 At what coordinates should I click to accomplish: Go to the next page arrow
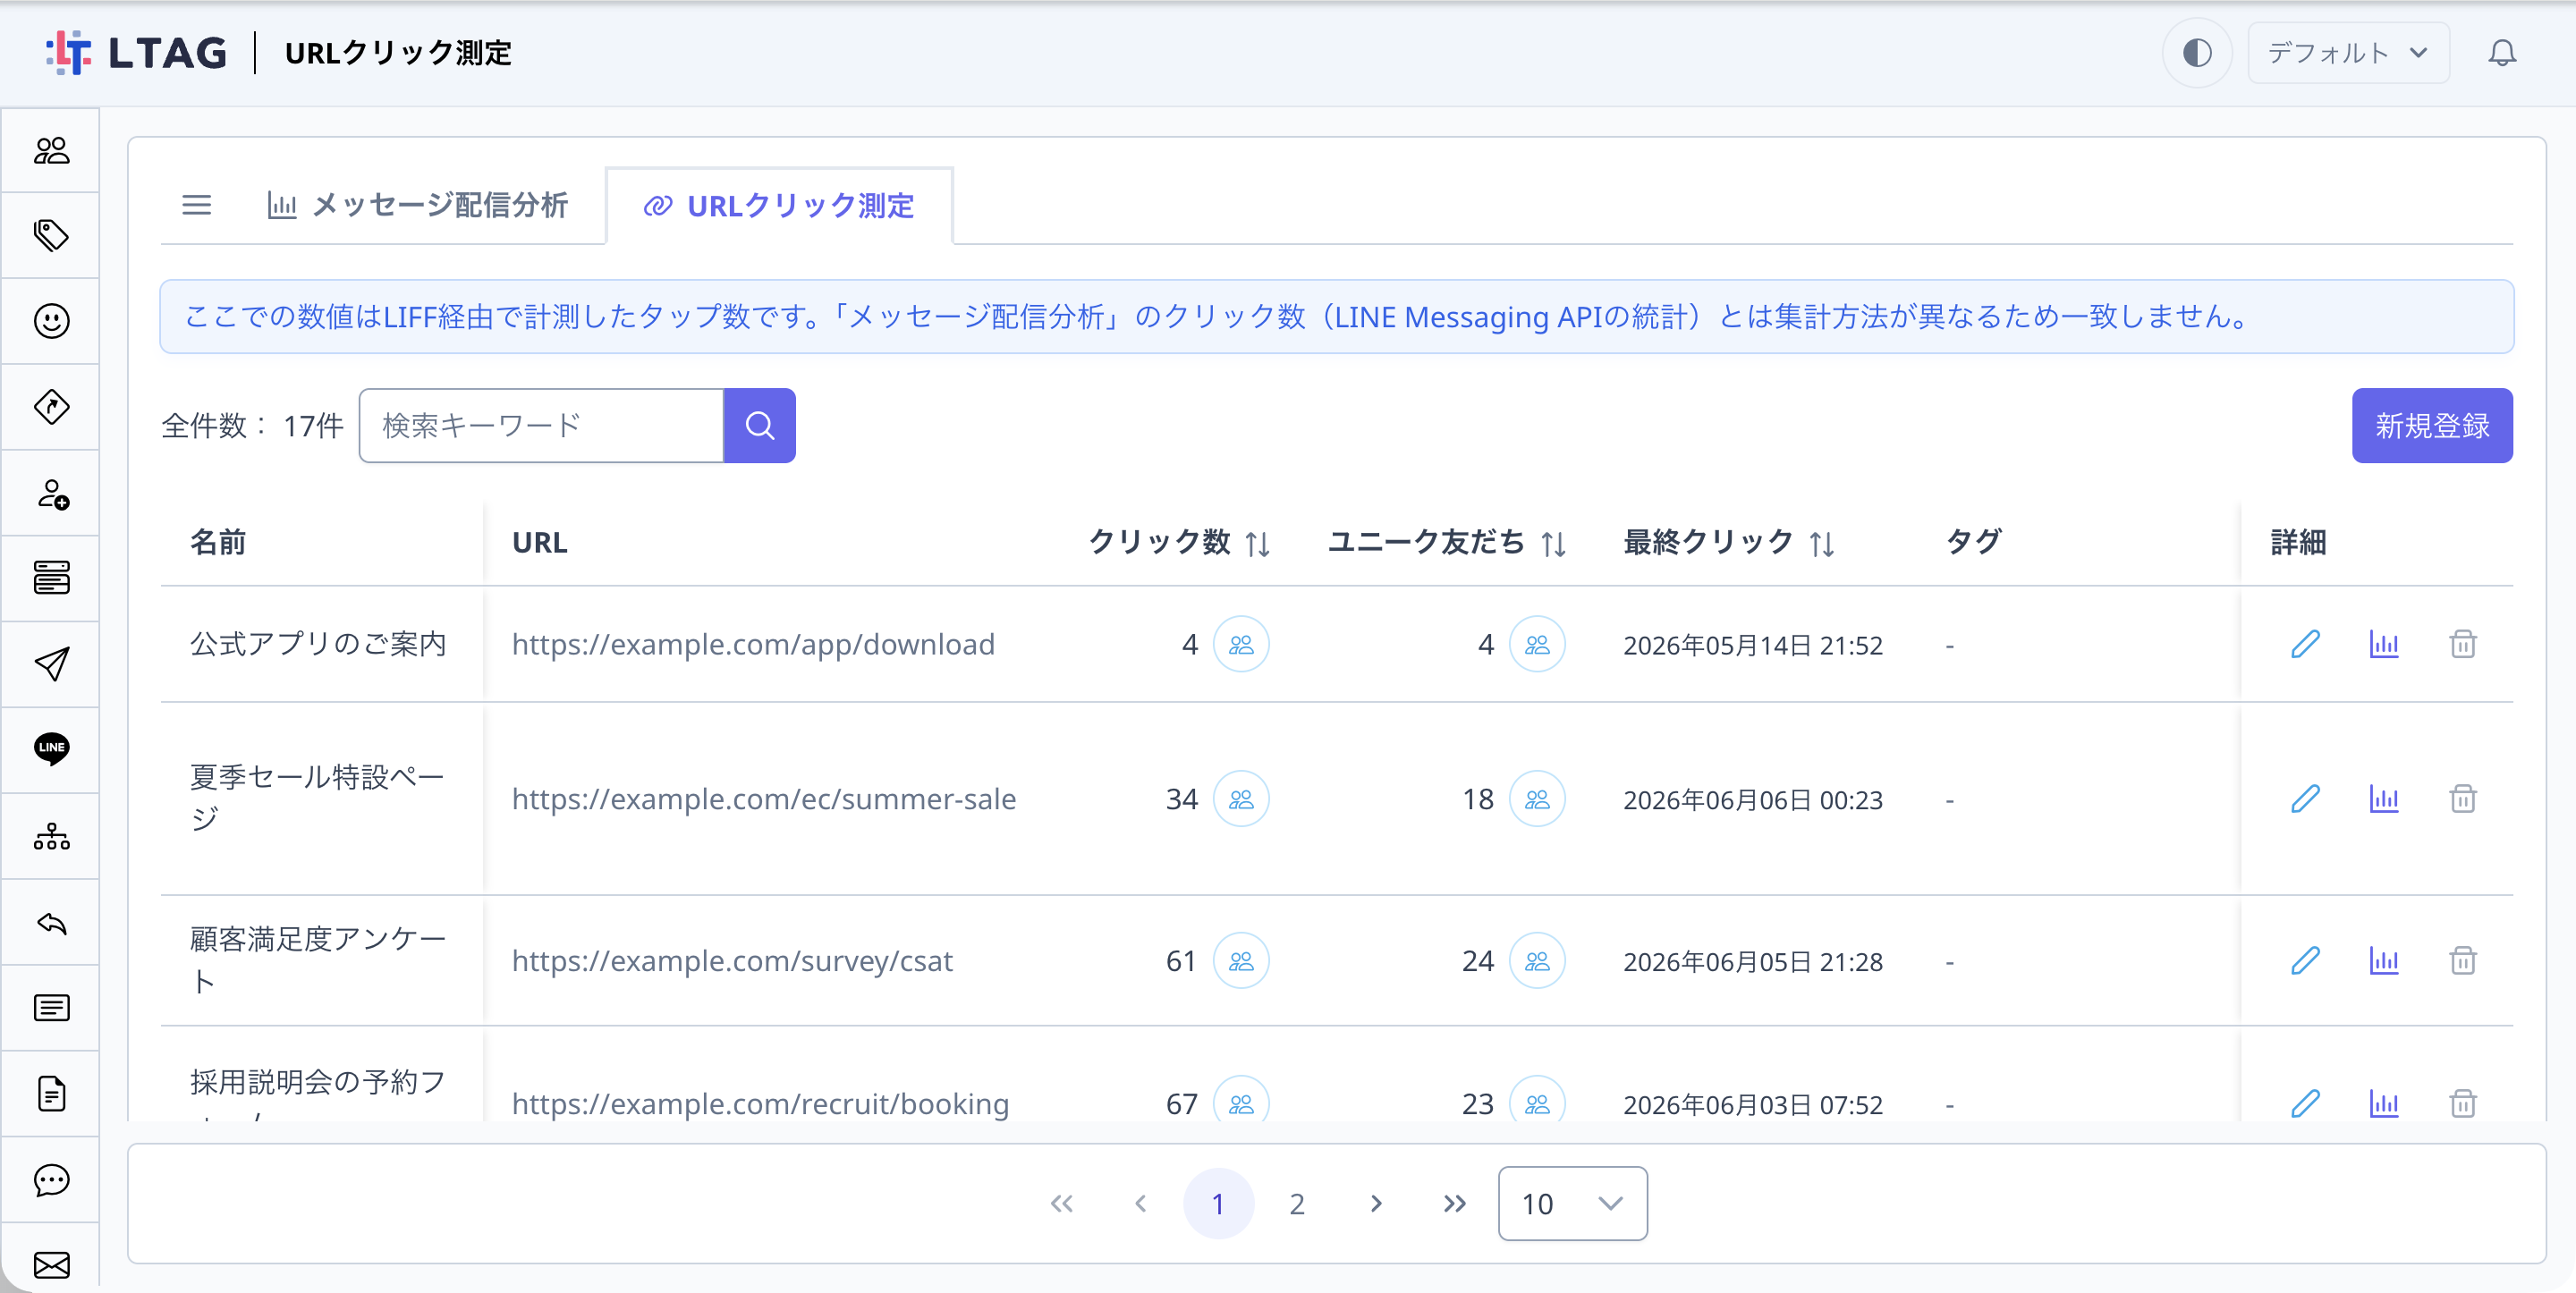[1376, 1204]
